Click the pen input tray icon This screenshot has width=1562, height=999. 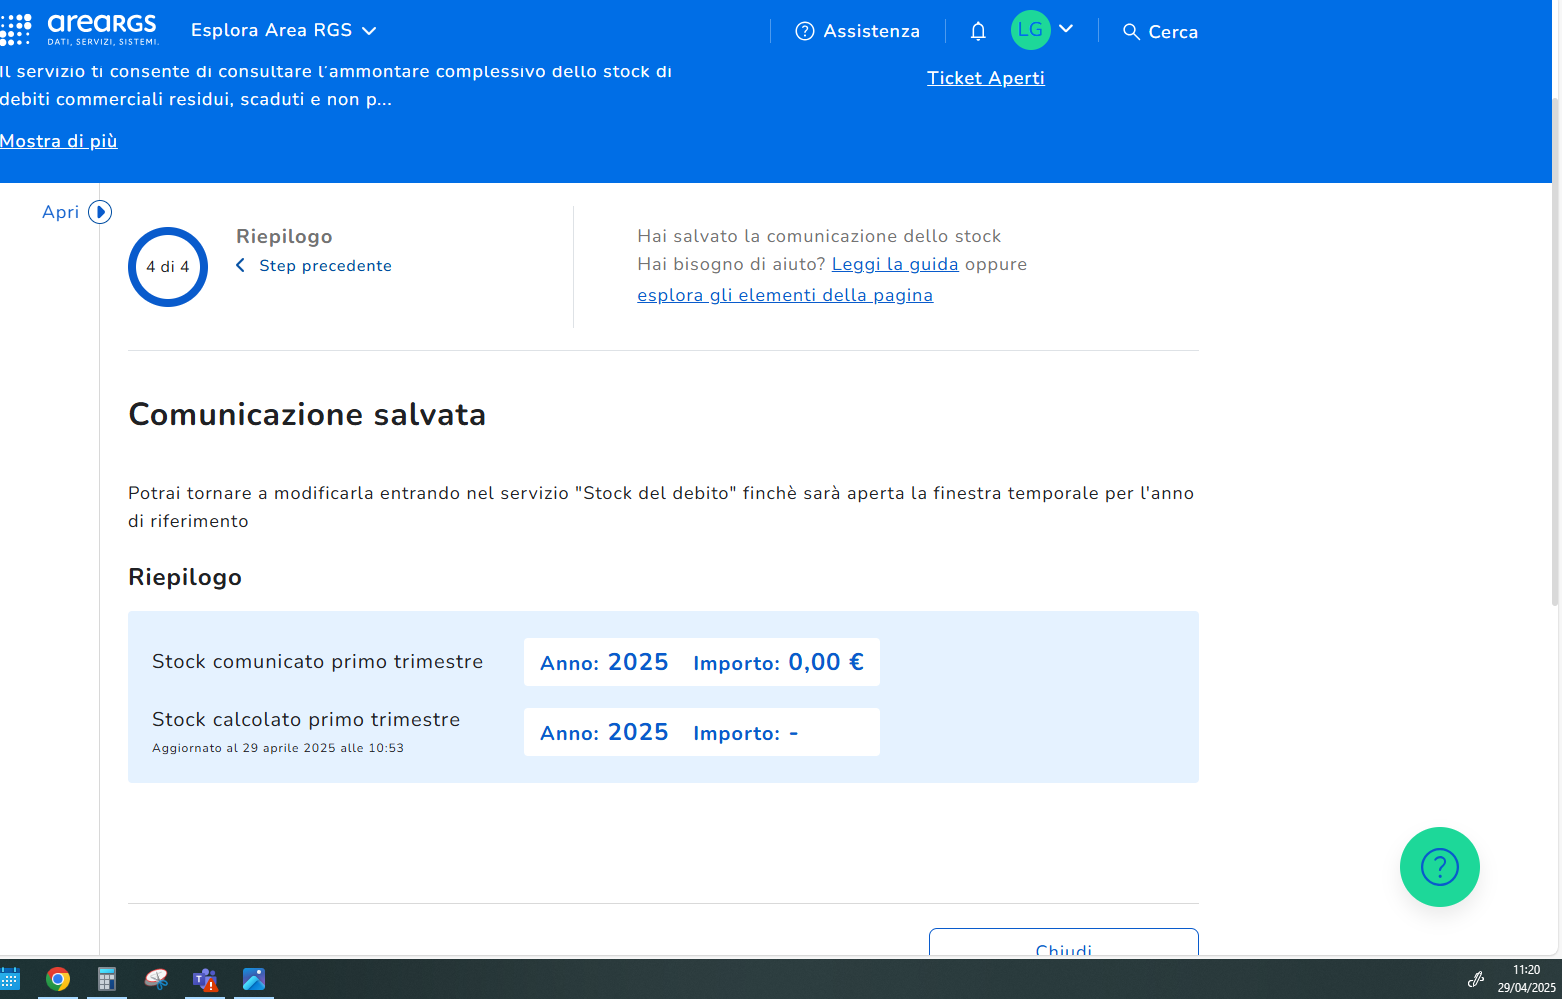1475,979
